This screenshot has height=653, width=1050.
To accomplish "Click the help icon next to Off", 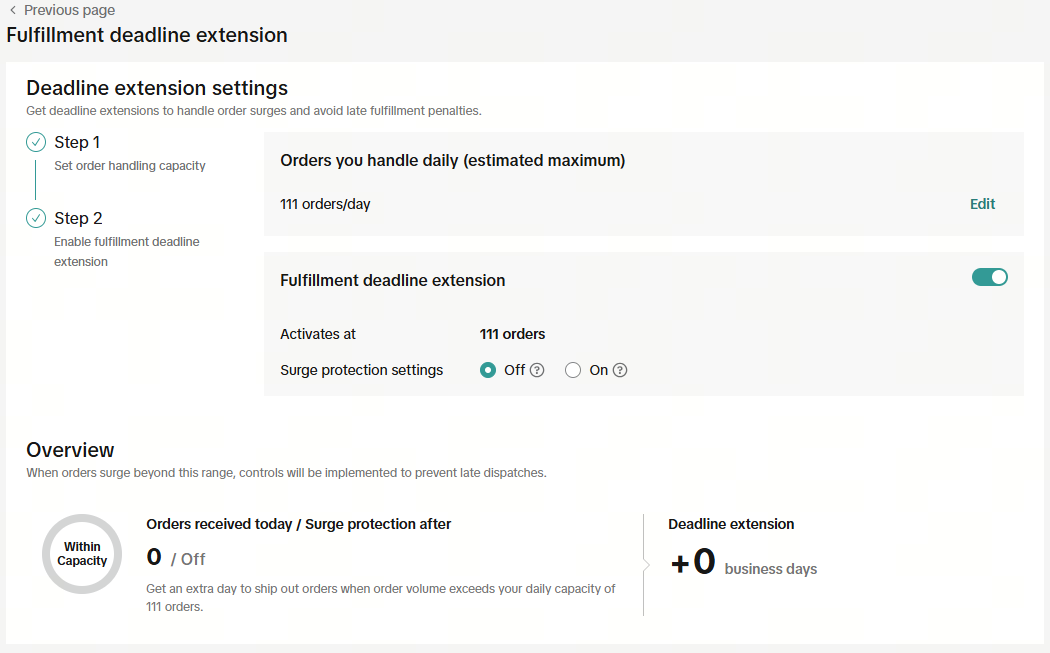I will [537, 370].
